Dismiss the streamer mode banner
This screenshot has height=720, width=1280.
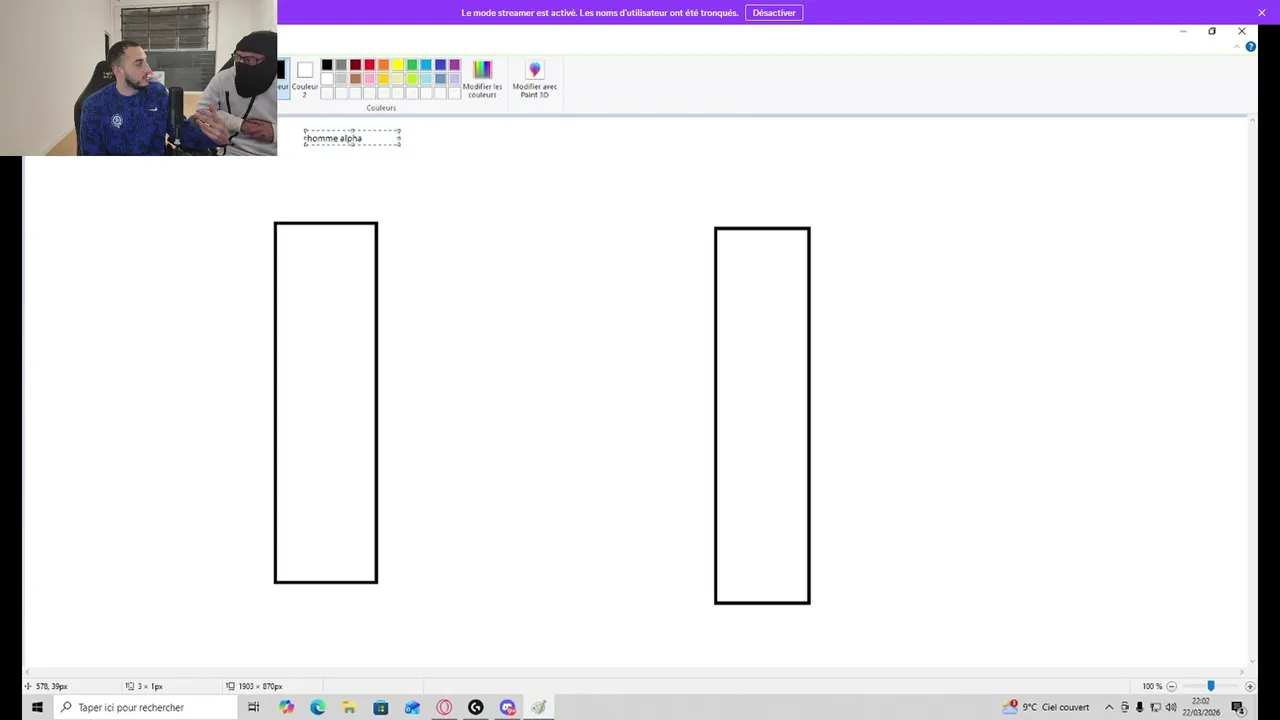1262,13
